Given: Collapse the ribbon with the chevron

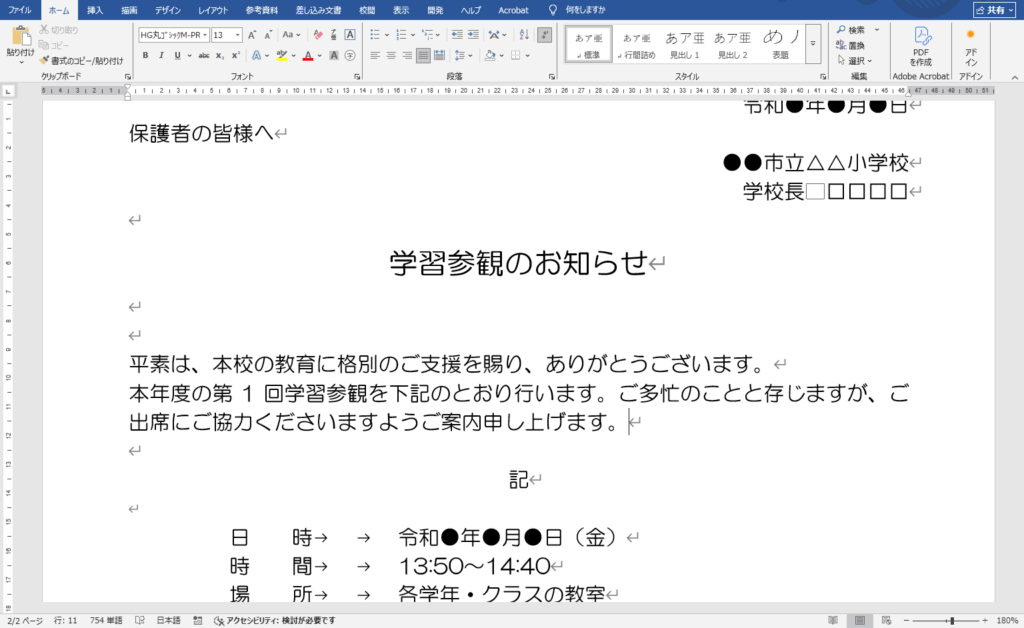Looking at the screenshot, I should 1014,77.
